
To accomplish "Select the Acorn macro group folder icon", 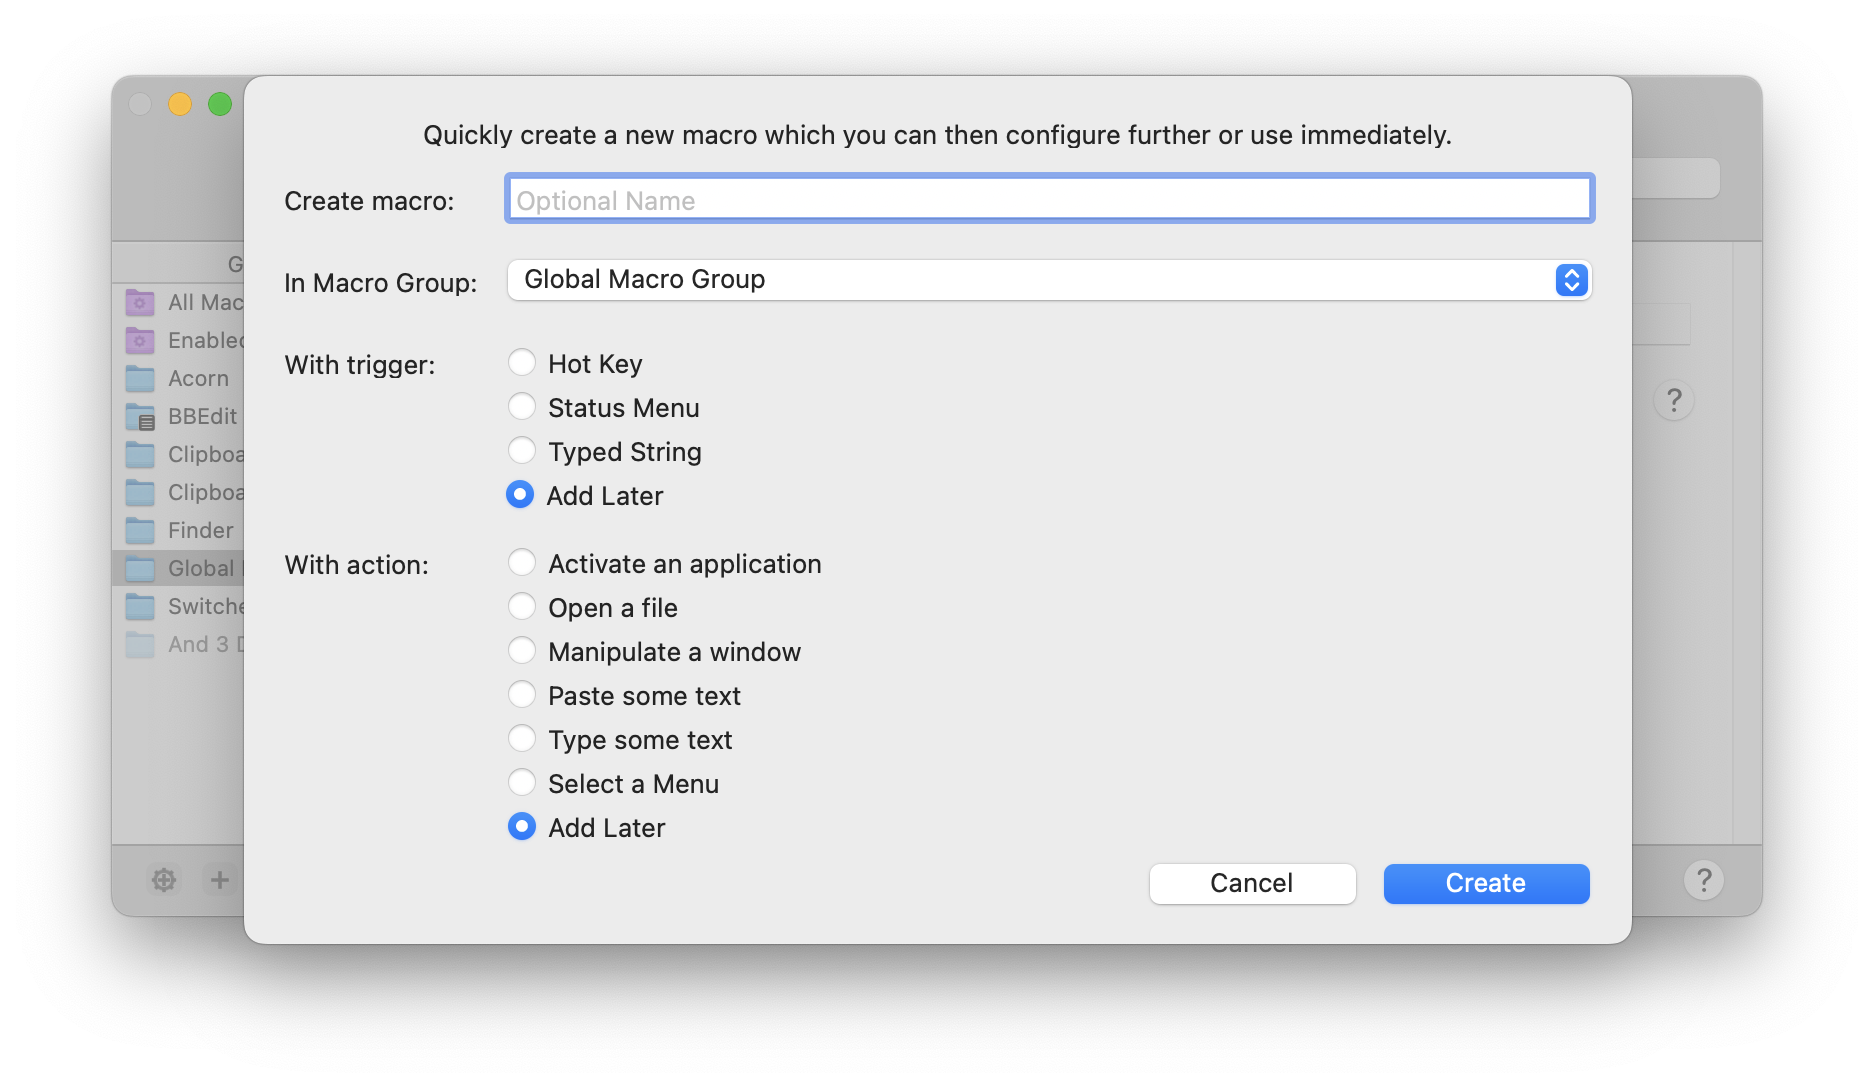I will click(140, 378).
